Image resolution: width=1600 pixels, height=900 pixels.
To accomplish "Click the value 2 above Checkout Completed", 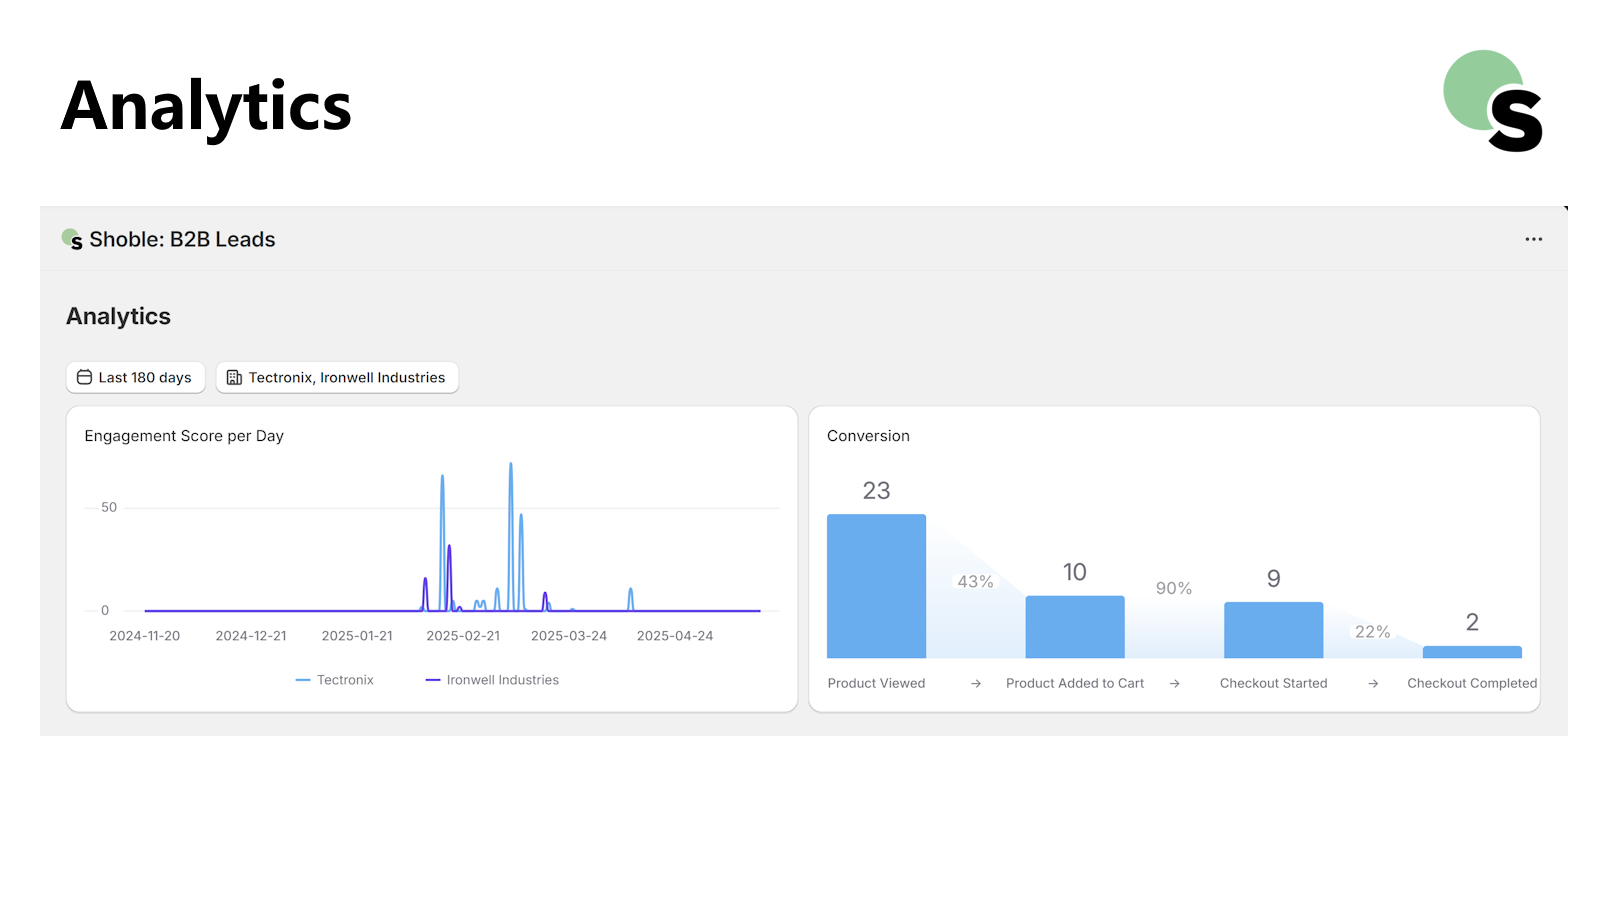I will coord(1472,622).
